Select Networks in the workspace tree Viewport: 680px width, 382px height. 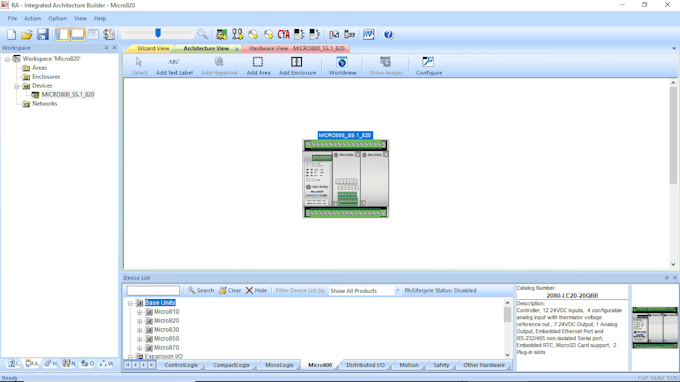point(44,104)
